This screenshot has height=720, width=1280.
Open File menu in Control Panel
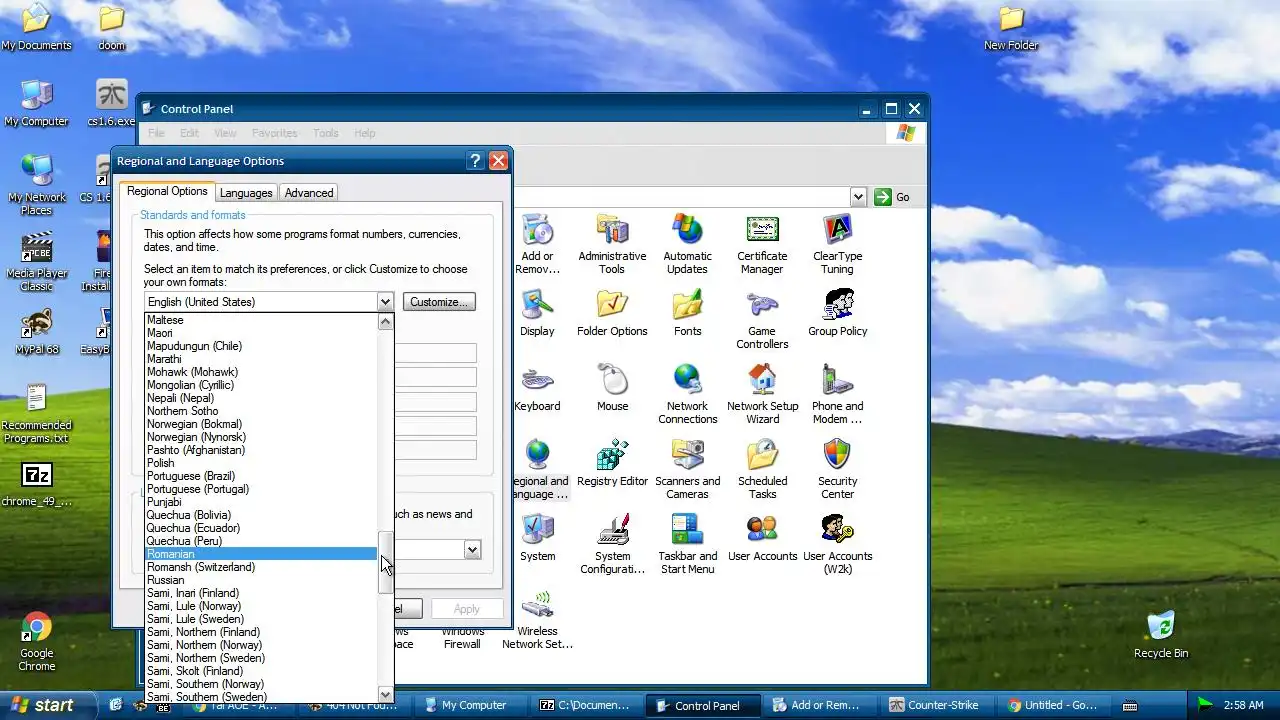point(156,133)
